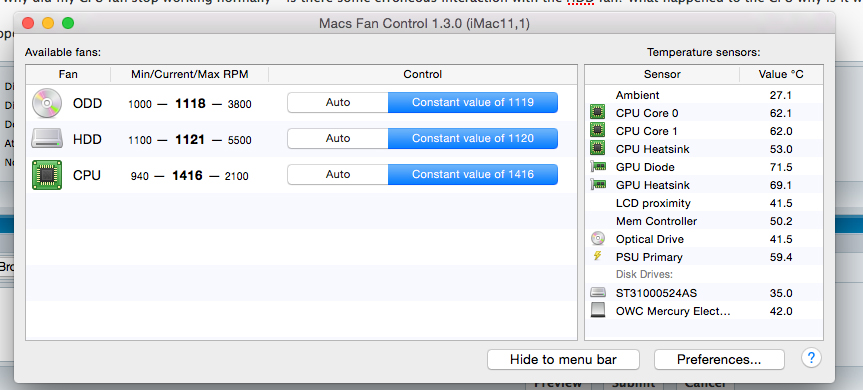Click the HDD fan drive icon
The height and width of the screenshot is (390, 863).
click(47, 139)
